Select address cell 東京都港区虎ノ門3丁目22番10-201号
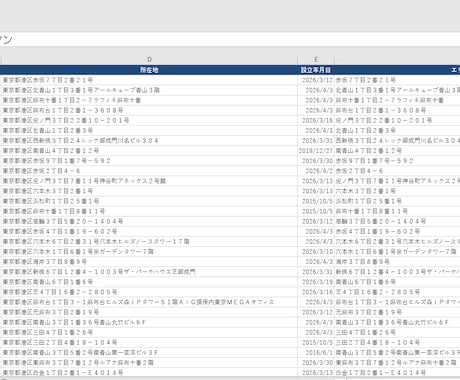The height and width of the screenshot is (380, 460). (149, 121)
